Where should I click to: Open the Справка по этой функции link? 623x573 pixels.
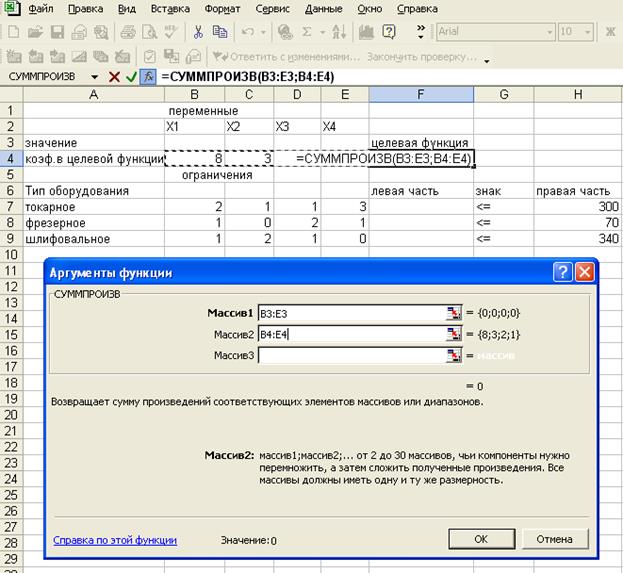(115, 540)
